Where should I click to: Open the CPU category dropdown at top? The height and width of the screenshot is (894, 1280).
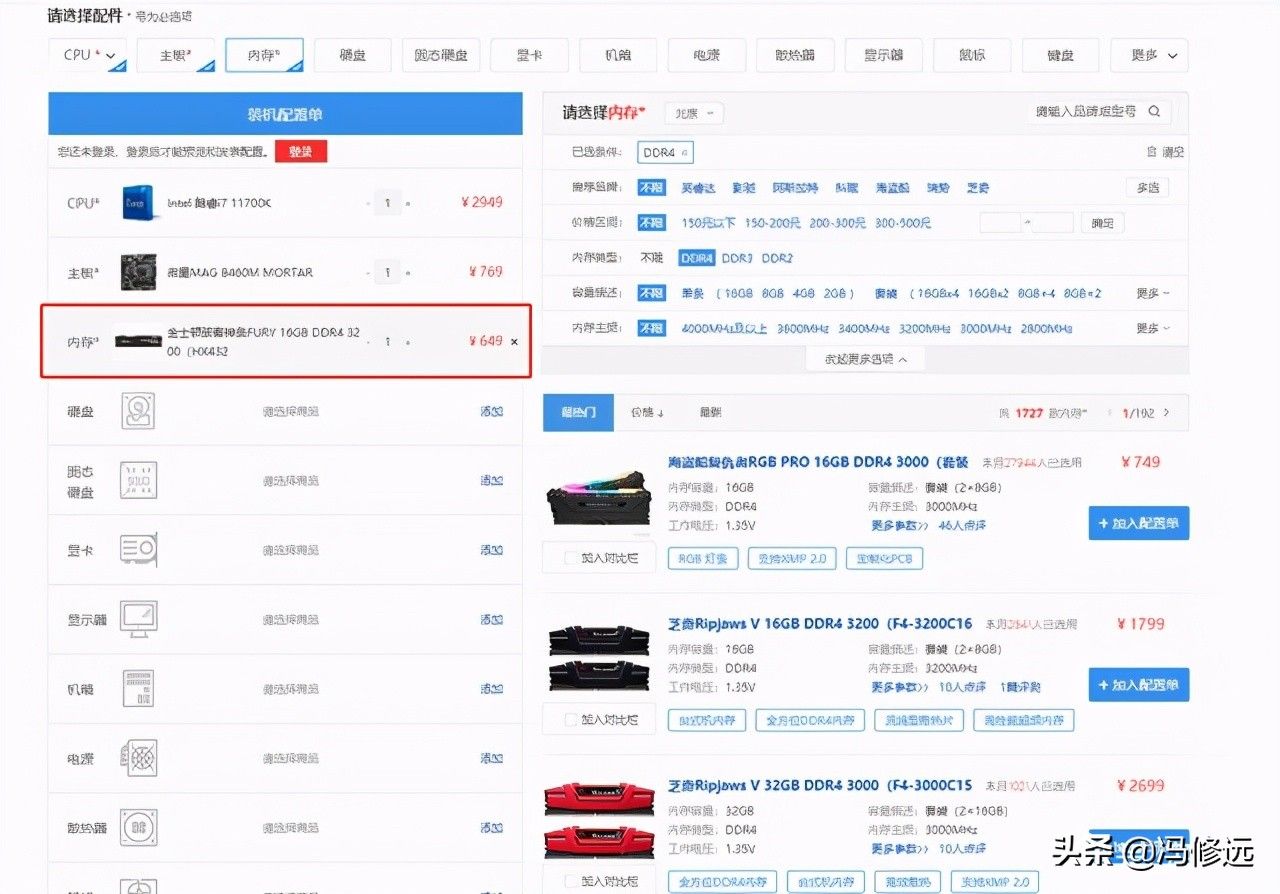pos(88,56)
